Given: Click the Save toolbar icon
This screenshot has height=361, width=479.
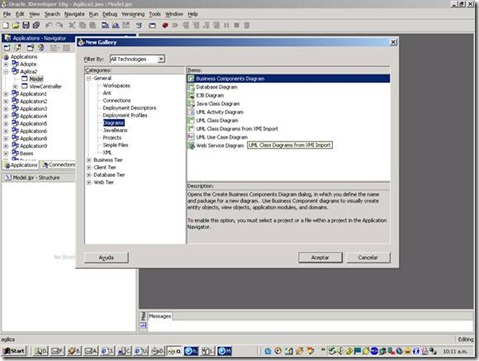Looking at the screenshot, I should tap(26, 25).
